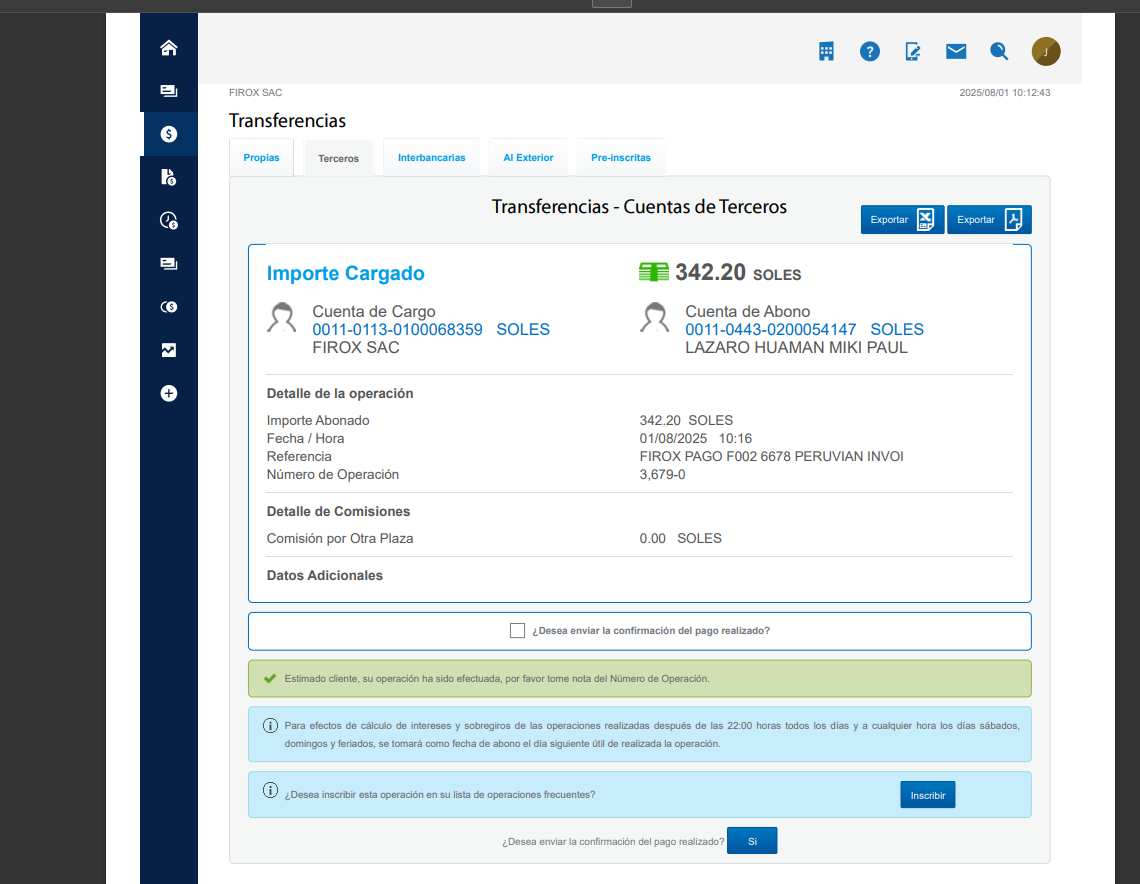
Task: Open the mobile device edit icon
Action: click(913, 52)
